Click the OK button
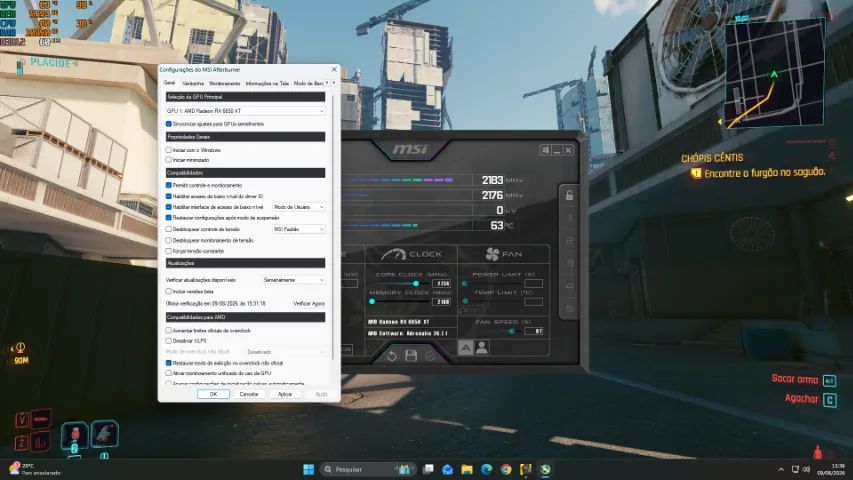This screenshot has width=853, height=480. [x=213, y=394]
